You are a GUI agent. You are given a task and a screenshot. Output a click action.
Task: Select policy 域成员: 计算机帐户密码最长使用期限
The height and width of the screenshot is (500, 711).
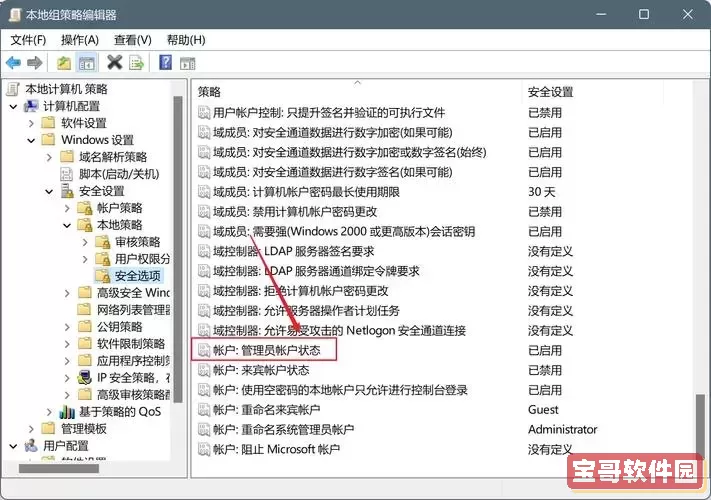coord(306,192)
